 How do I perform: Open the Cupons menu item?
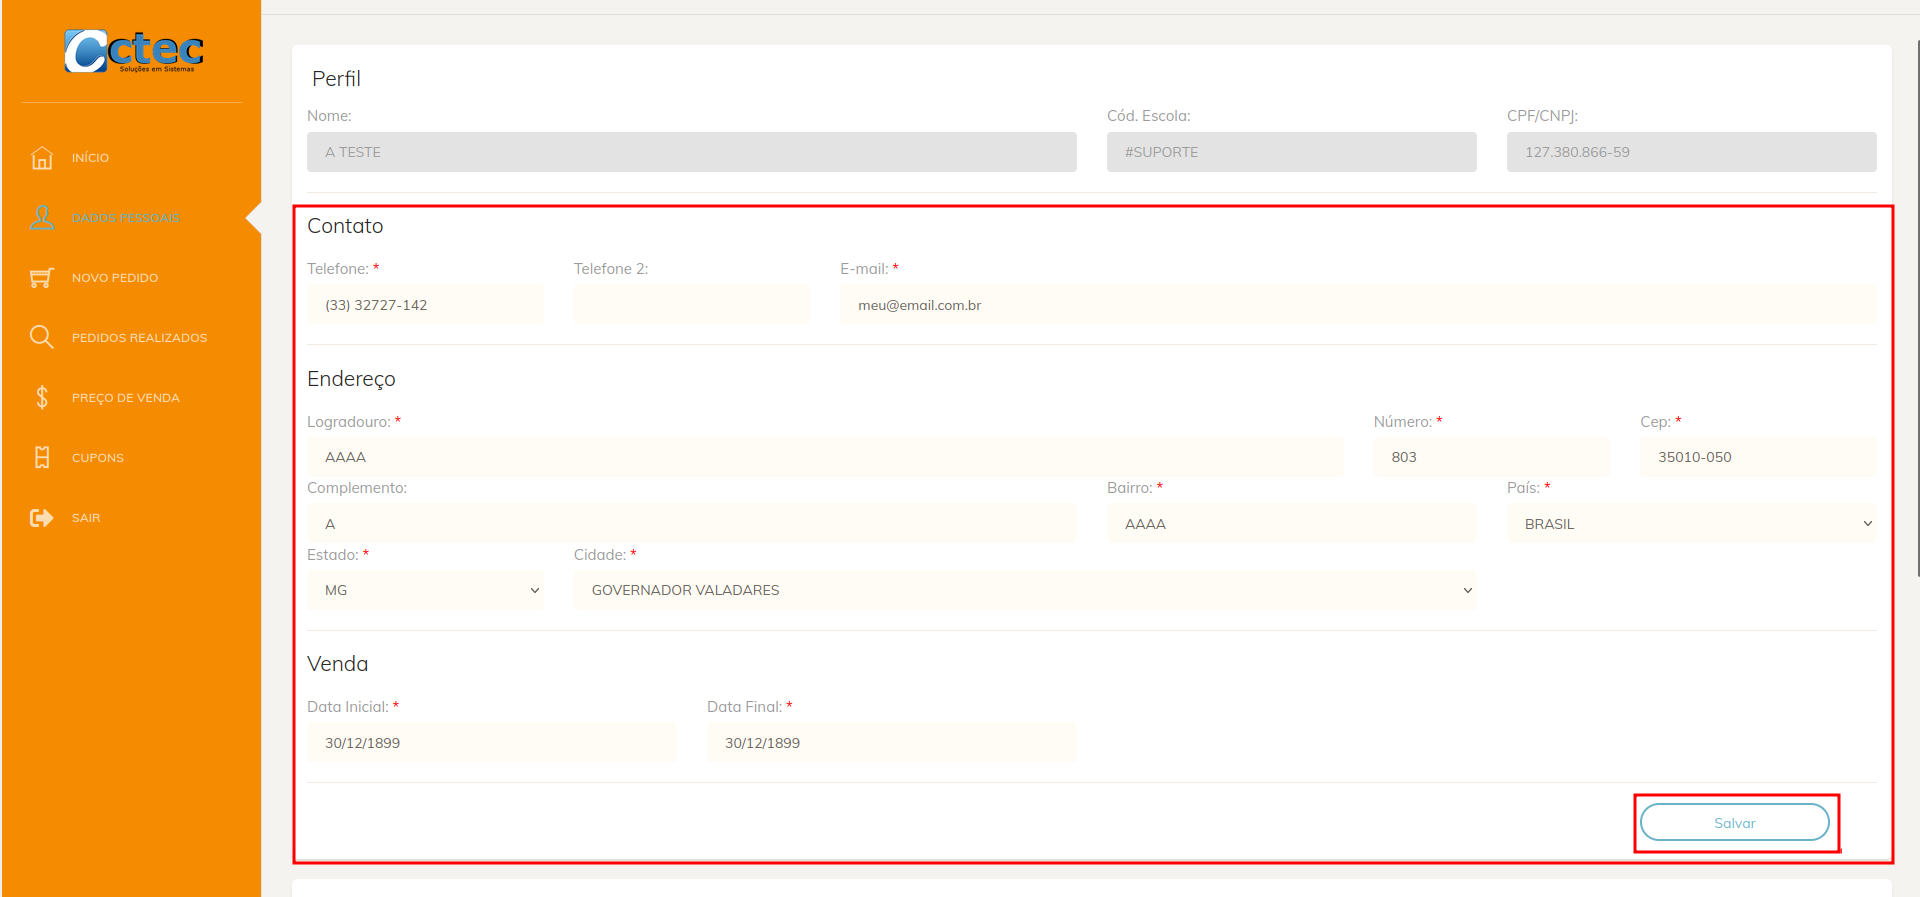click(98, 458)
